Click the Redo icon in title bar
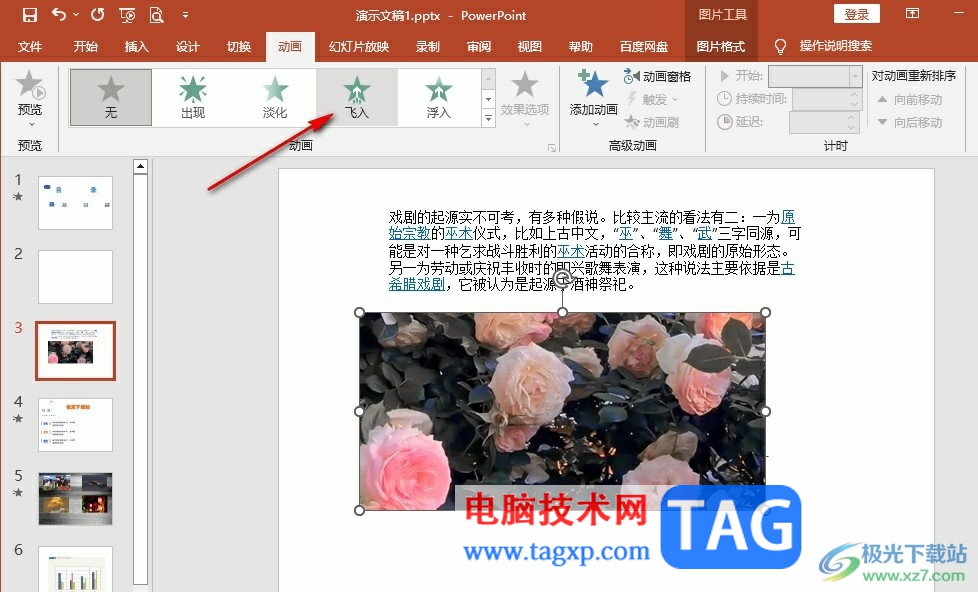978x592 pixels. 97,14
